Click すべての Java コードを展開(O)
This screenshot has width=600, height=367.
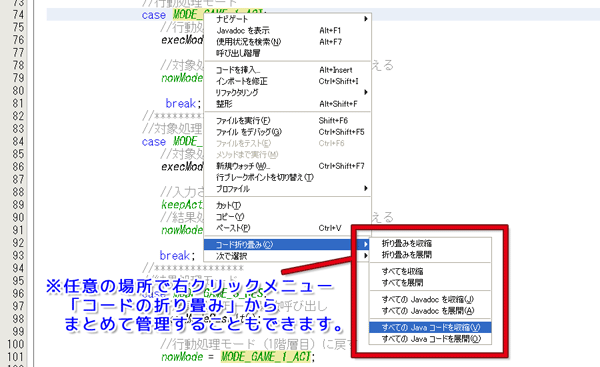pos(430,339)
